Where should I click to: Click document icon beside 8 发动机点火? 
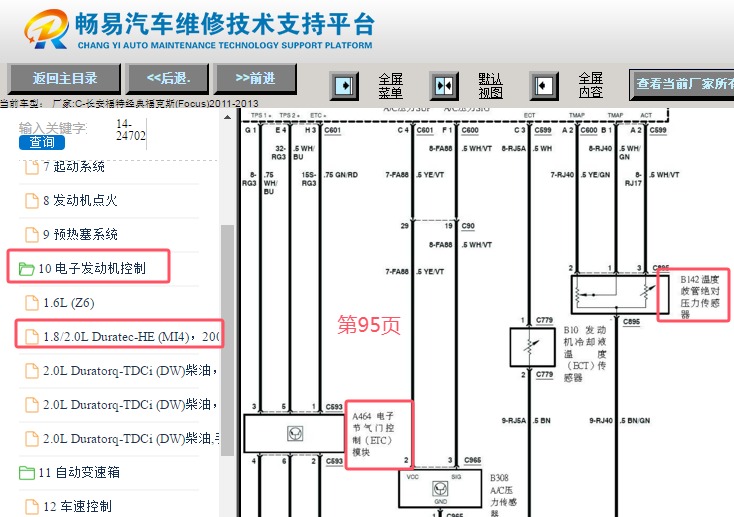31,200
